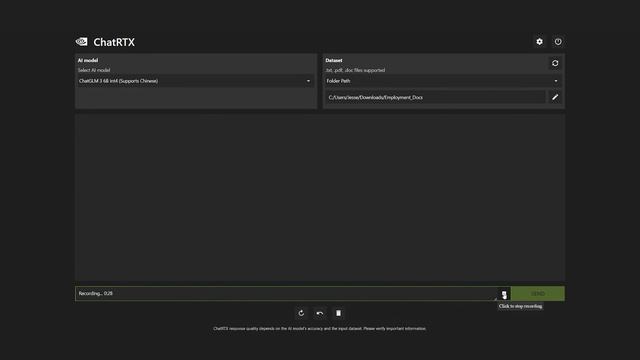
Task: Click the NVIDIA logo
Action: (x=82, y=42)
